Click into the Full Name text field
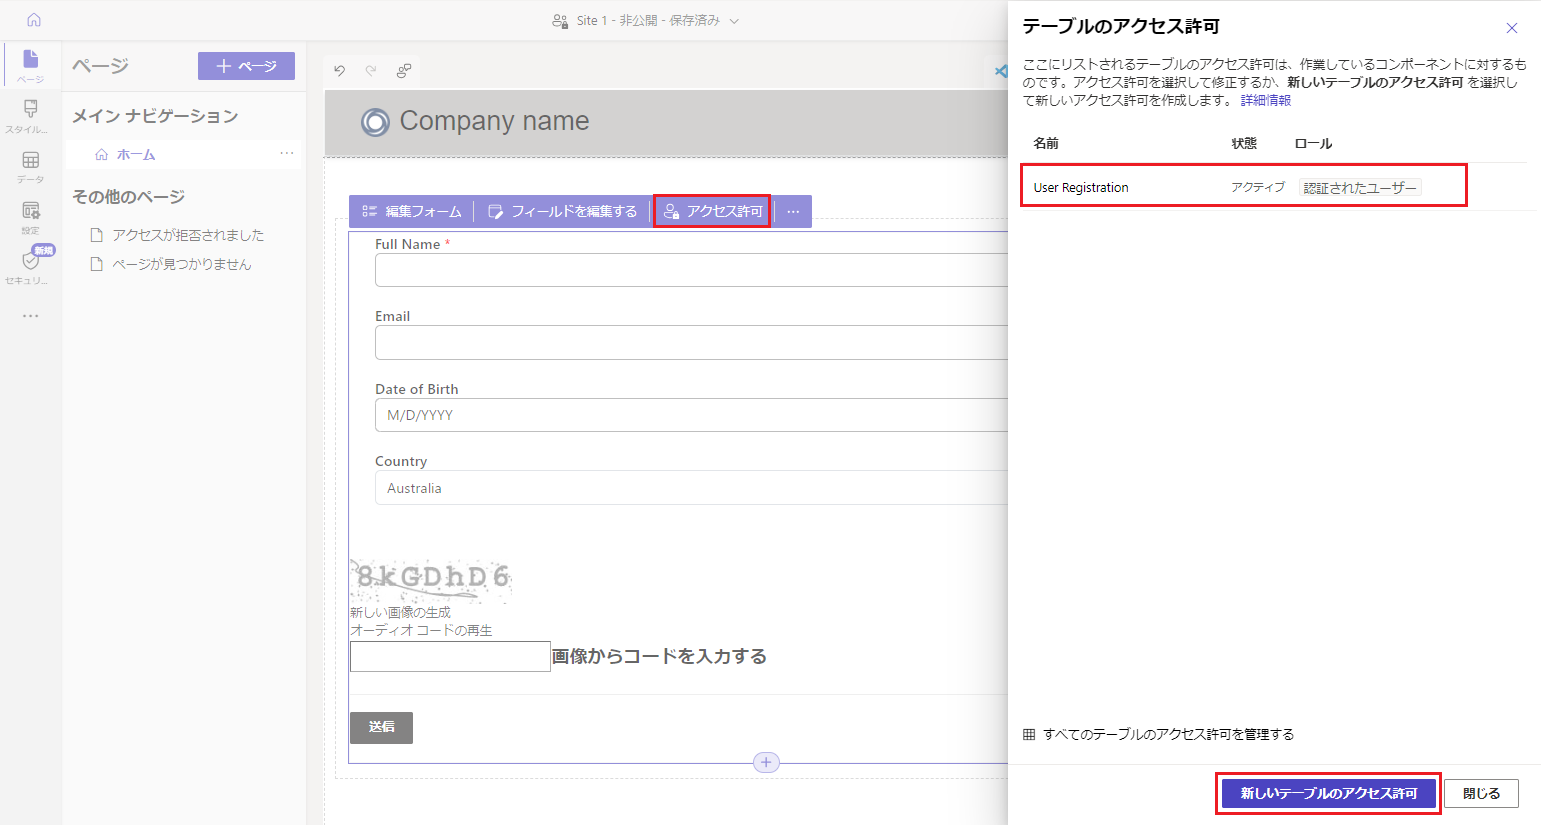Screen dimensions: 1541x827 pos(690,270)
